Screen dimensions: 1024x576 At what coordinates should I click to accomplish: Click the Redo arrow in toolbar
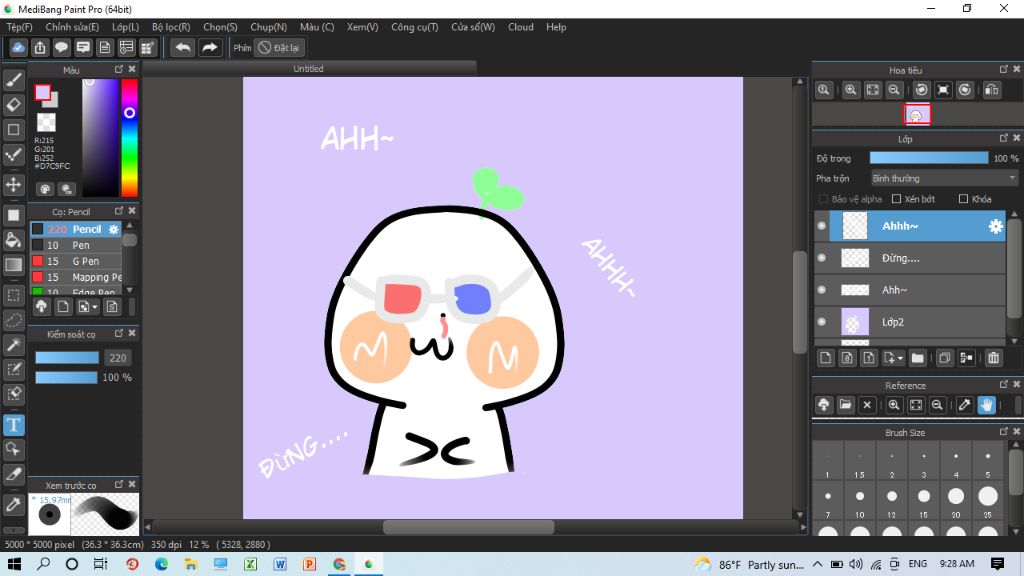point(210,48)
